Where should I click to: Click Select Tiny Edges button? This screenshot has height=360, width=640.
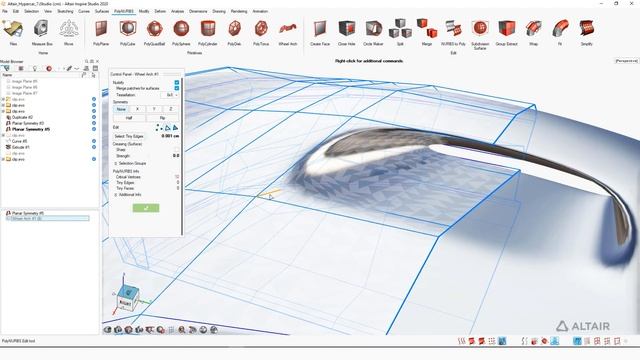129,136
